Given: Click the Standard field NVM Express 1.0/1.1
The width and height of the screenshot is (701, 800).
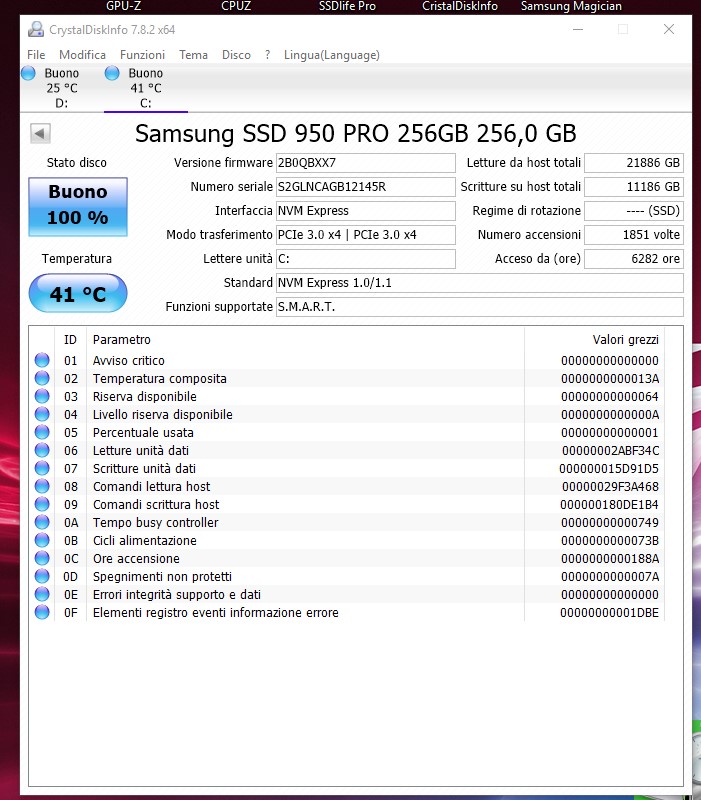Looking at the screenshot, I should [x=480, y=283].
